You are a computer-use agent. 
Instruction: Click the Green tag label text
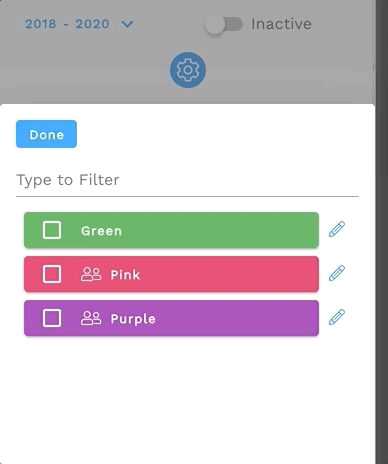click(101, 231)
